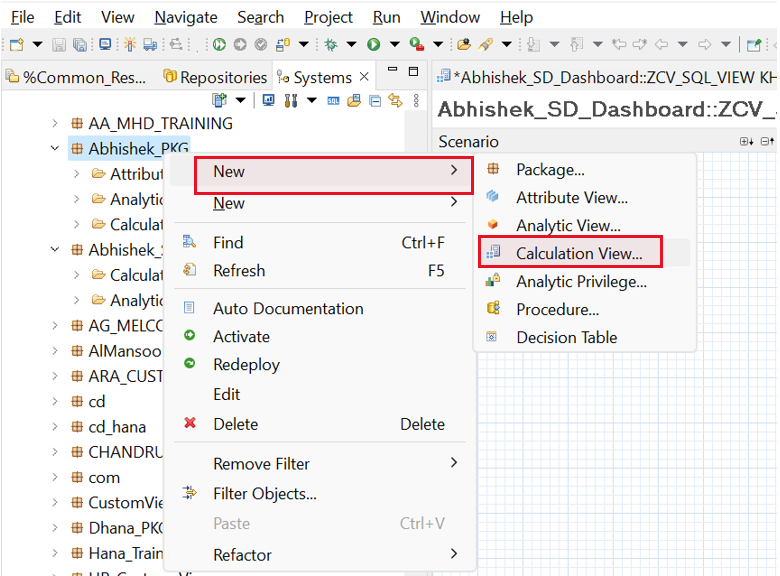Click the Package icon in New submenu
Viewport: 780px width, 576px height.
pyautogui.click(x=492, y=170)
